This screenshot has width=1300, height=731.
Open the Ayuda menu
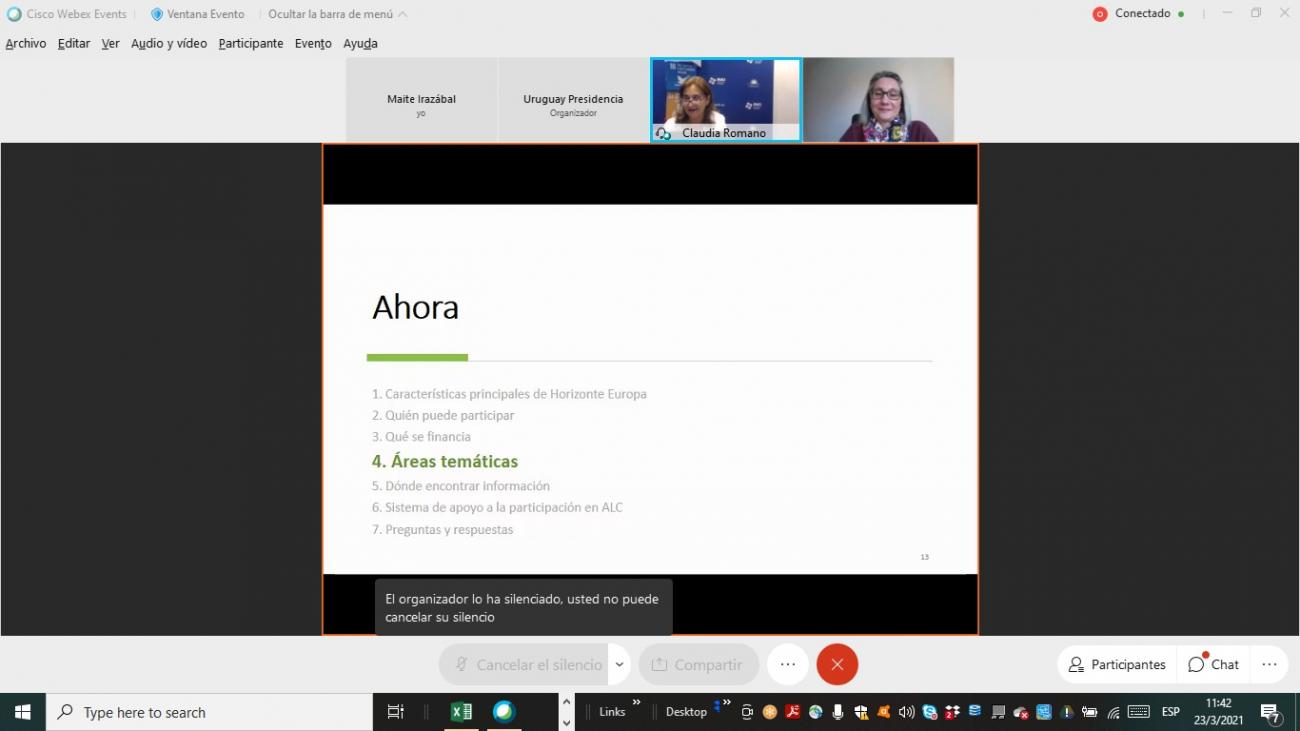[360, 43]
